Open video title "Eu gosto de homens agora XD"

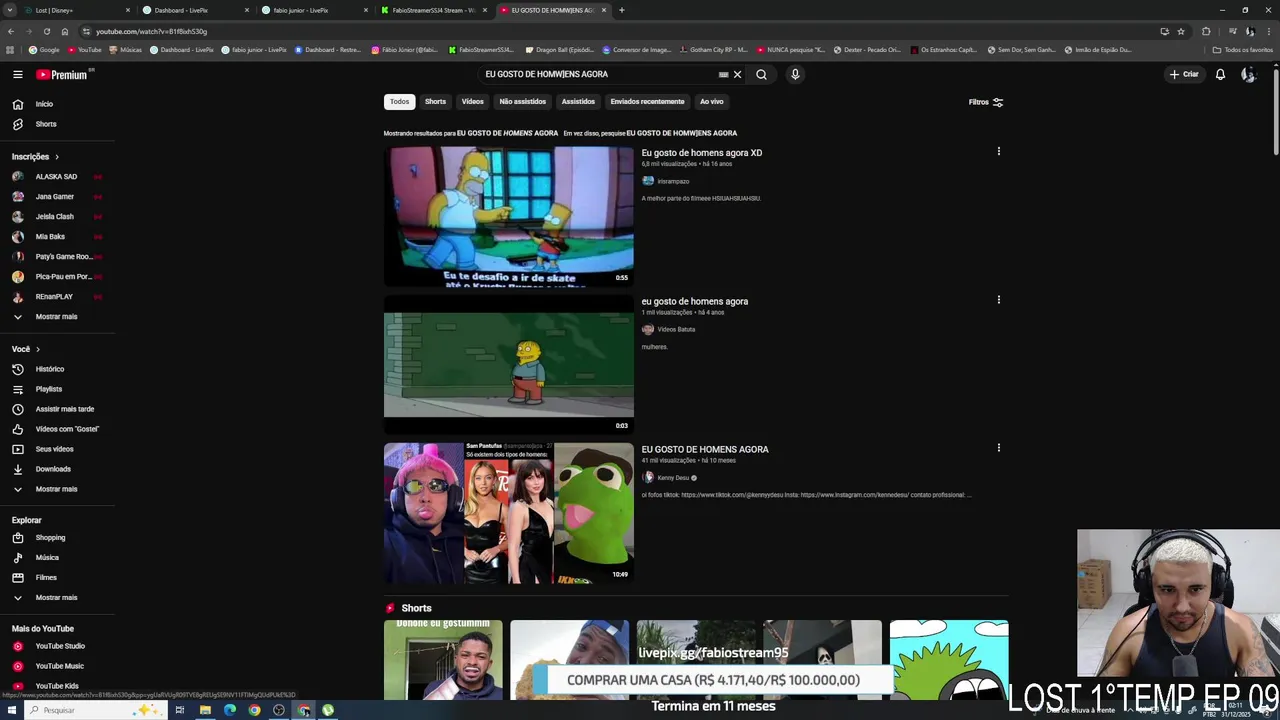pyautogui.click(x=701, y=153)
